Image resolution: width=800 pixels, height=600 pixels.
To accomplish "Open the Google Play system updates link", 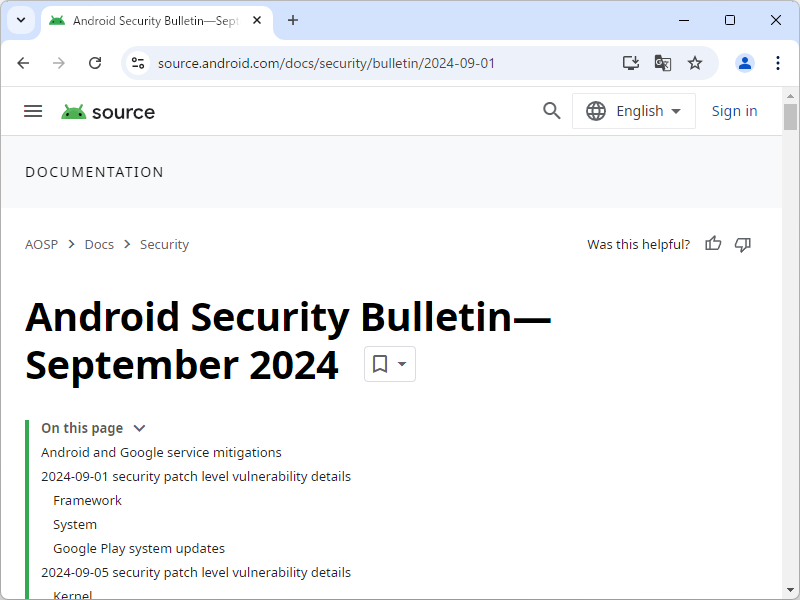I will (x=138, y=548).
